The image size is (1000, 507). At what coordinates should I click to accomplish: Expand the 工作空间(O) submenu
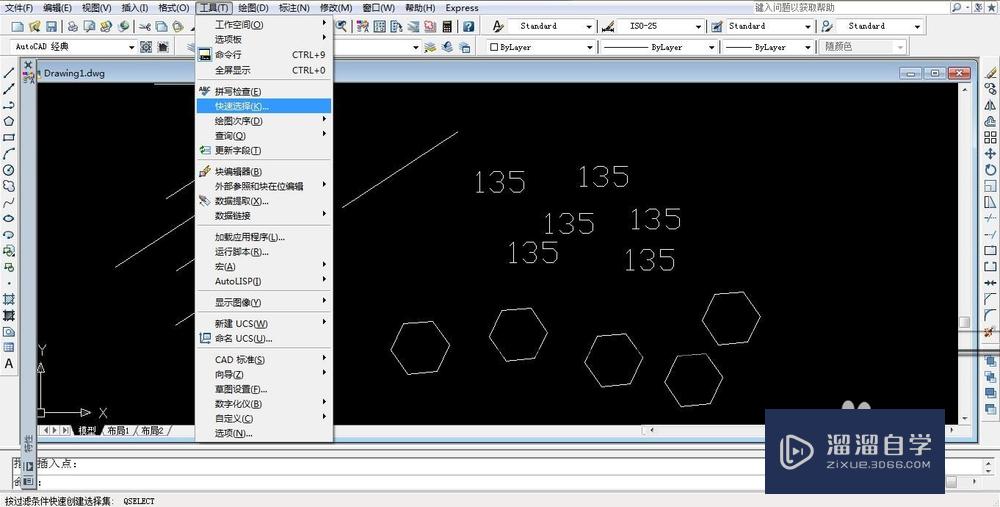click(x=264, y=25)
